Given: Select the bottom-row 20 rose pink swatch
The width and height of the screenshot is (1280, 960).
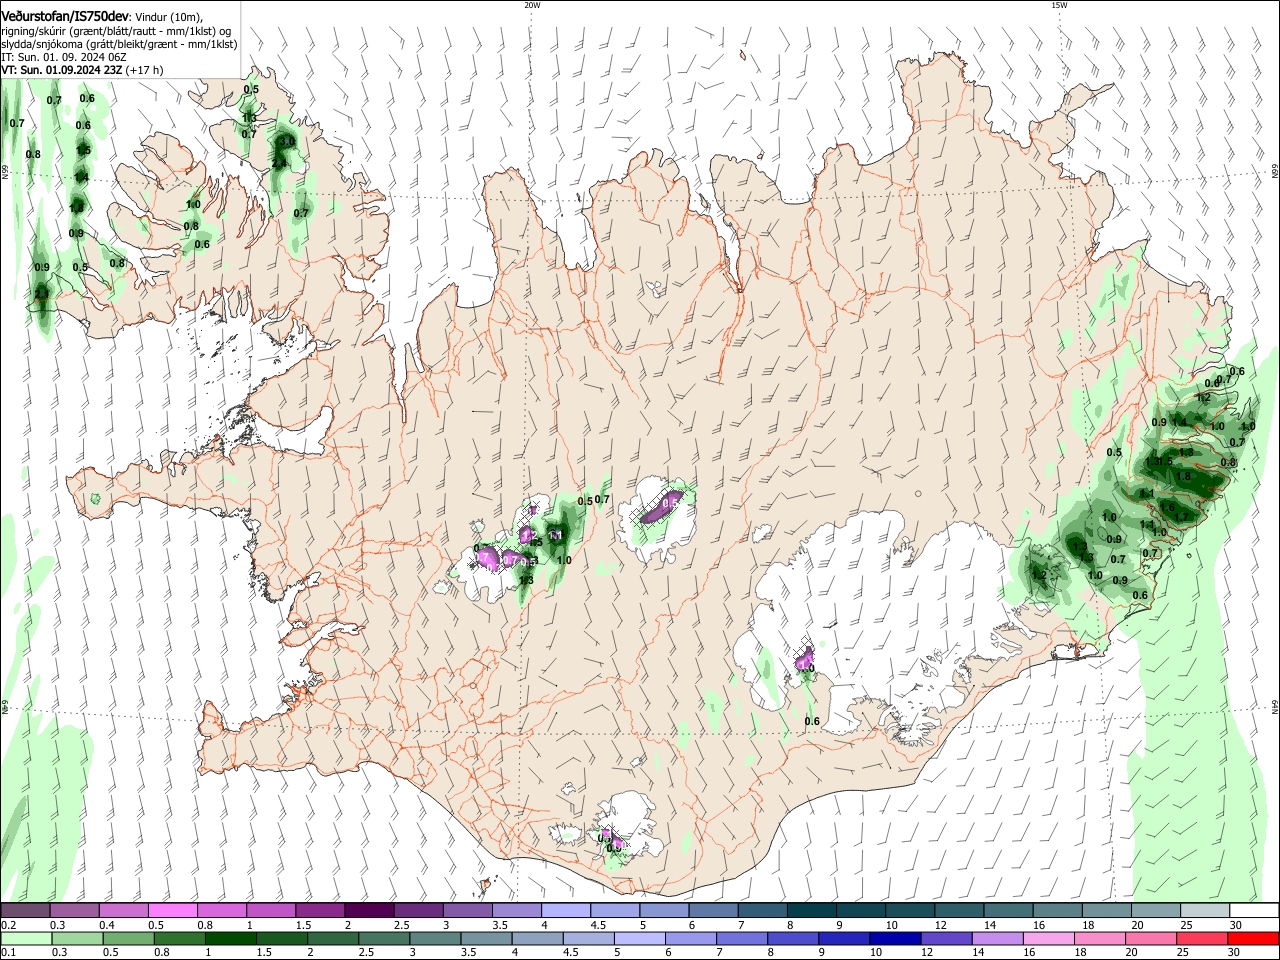Looking at the screenshot, I should click(x=1150, y=939).
